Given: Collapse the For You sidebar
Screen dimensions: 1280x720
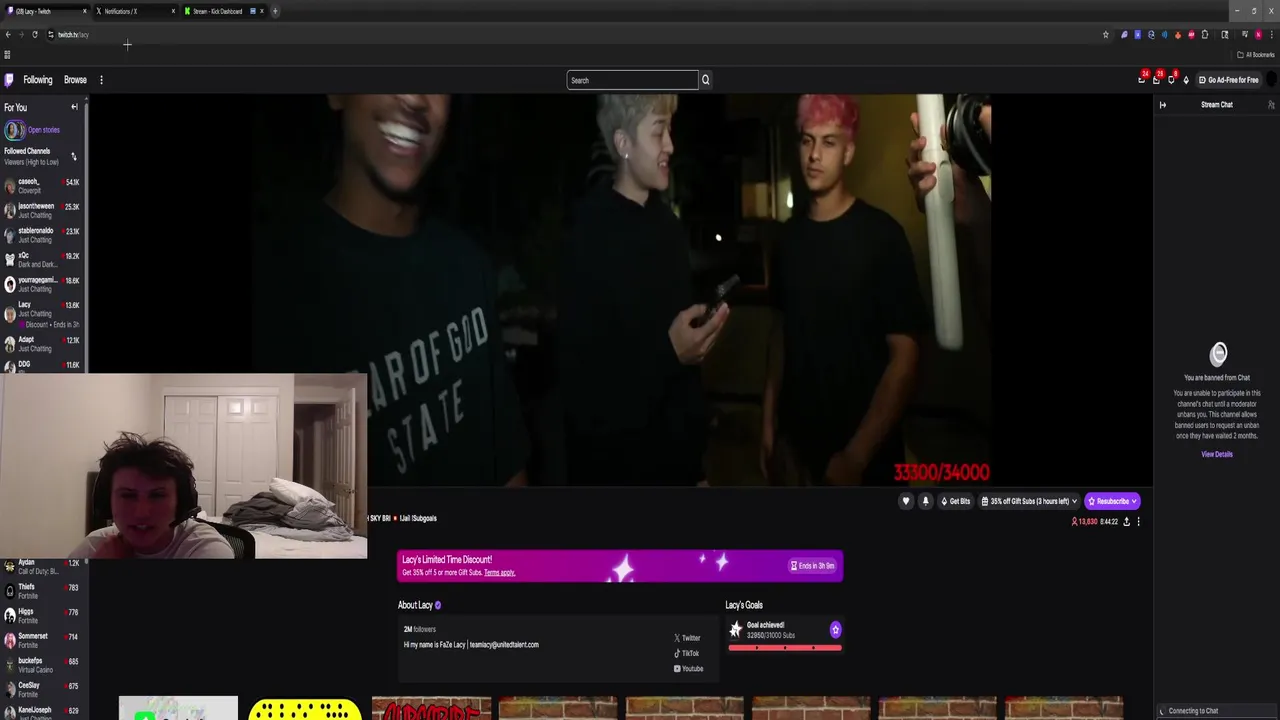Looking at the screenshot, I should [x=74, y=107].
